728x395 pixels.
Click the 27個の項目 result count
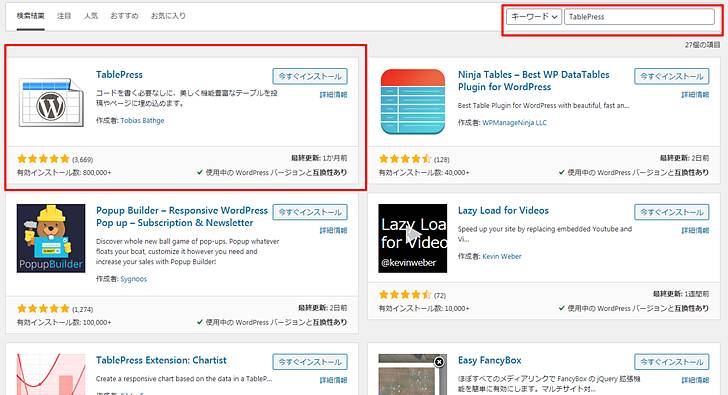pos(702,45)
